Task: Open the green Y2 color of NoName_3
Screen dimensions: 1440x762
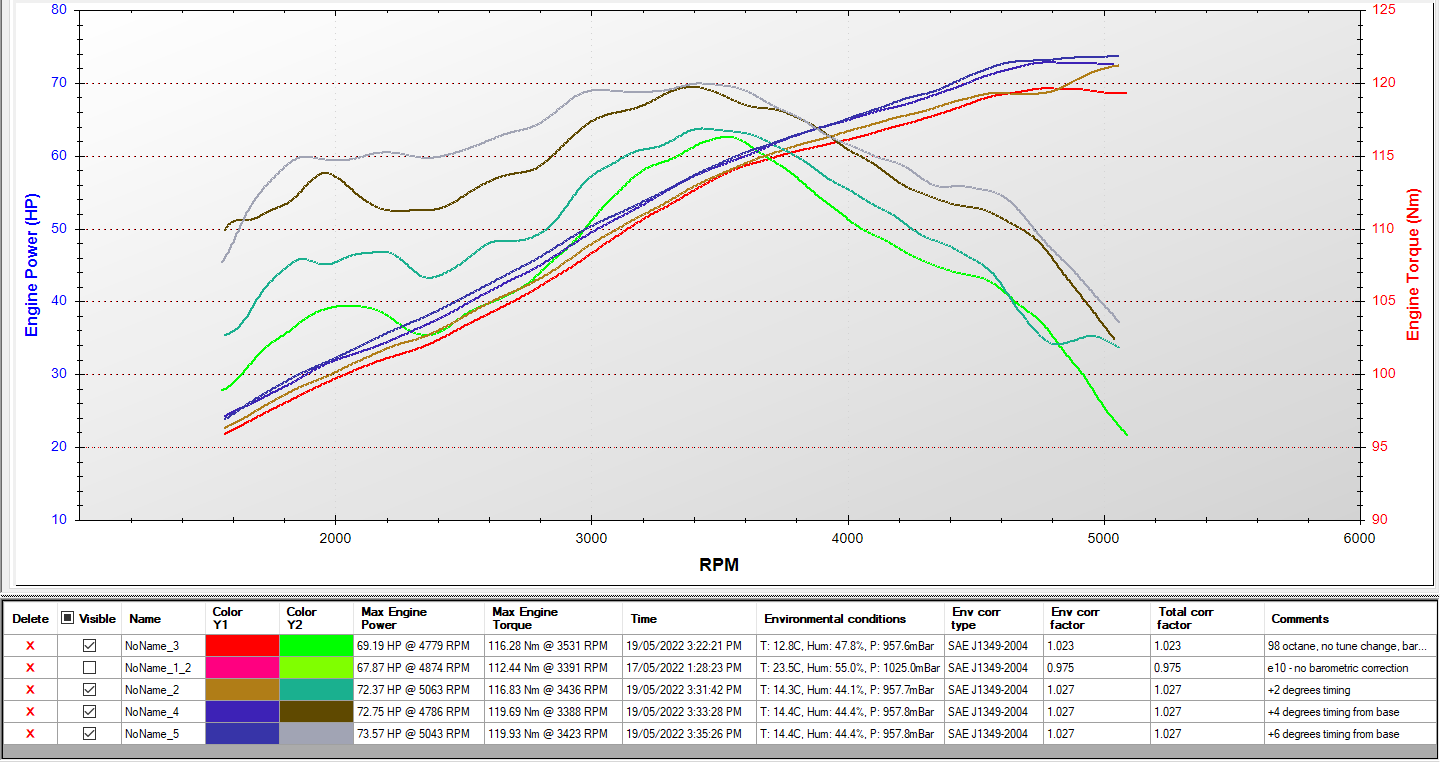Action: click(317, 646)
